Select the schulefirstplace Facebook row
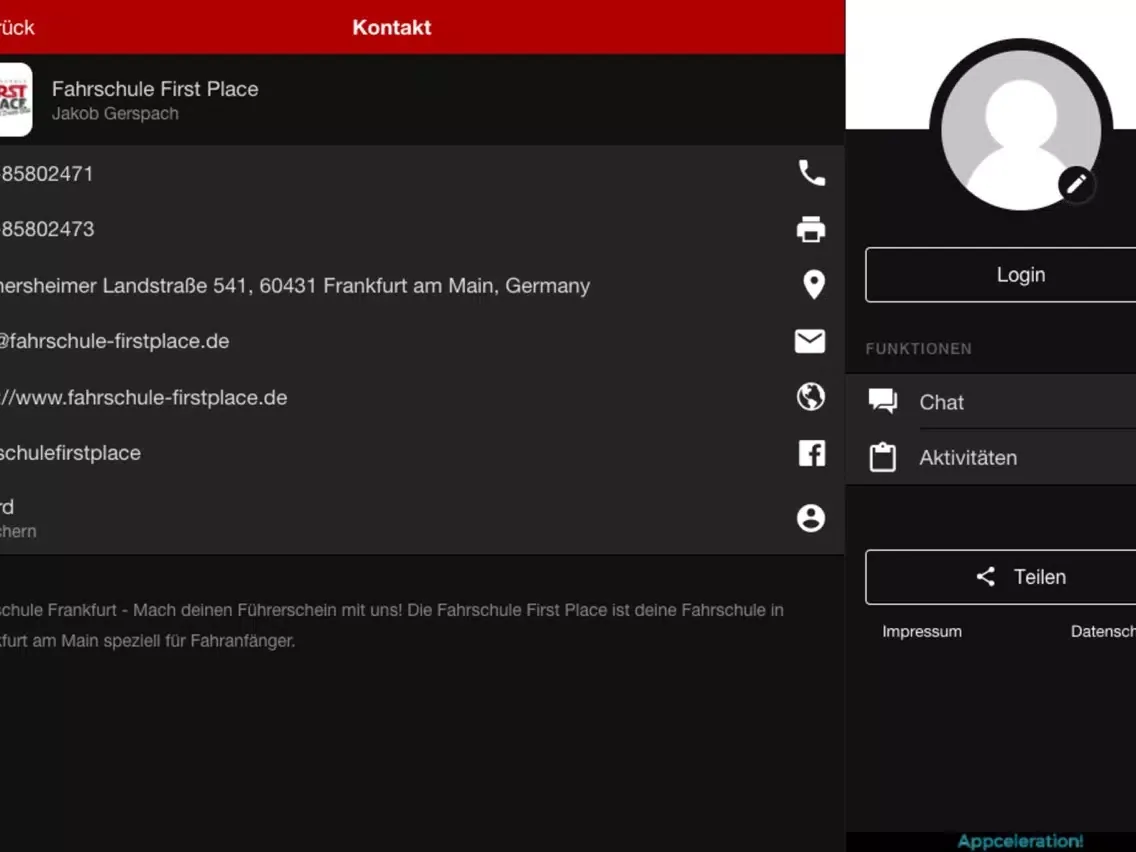Viewport: 1136px width, 852px height. [422, 453]
